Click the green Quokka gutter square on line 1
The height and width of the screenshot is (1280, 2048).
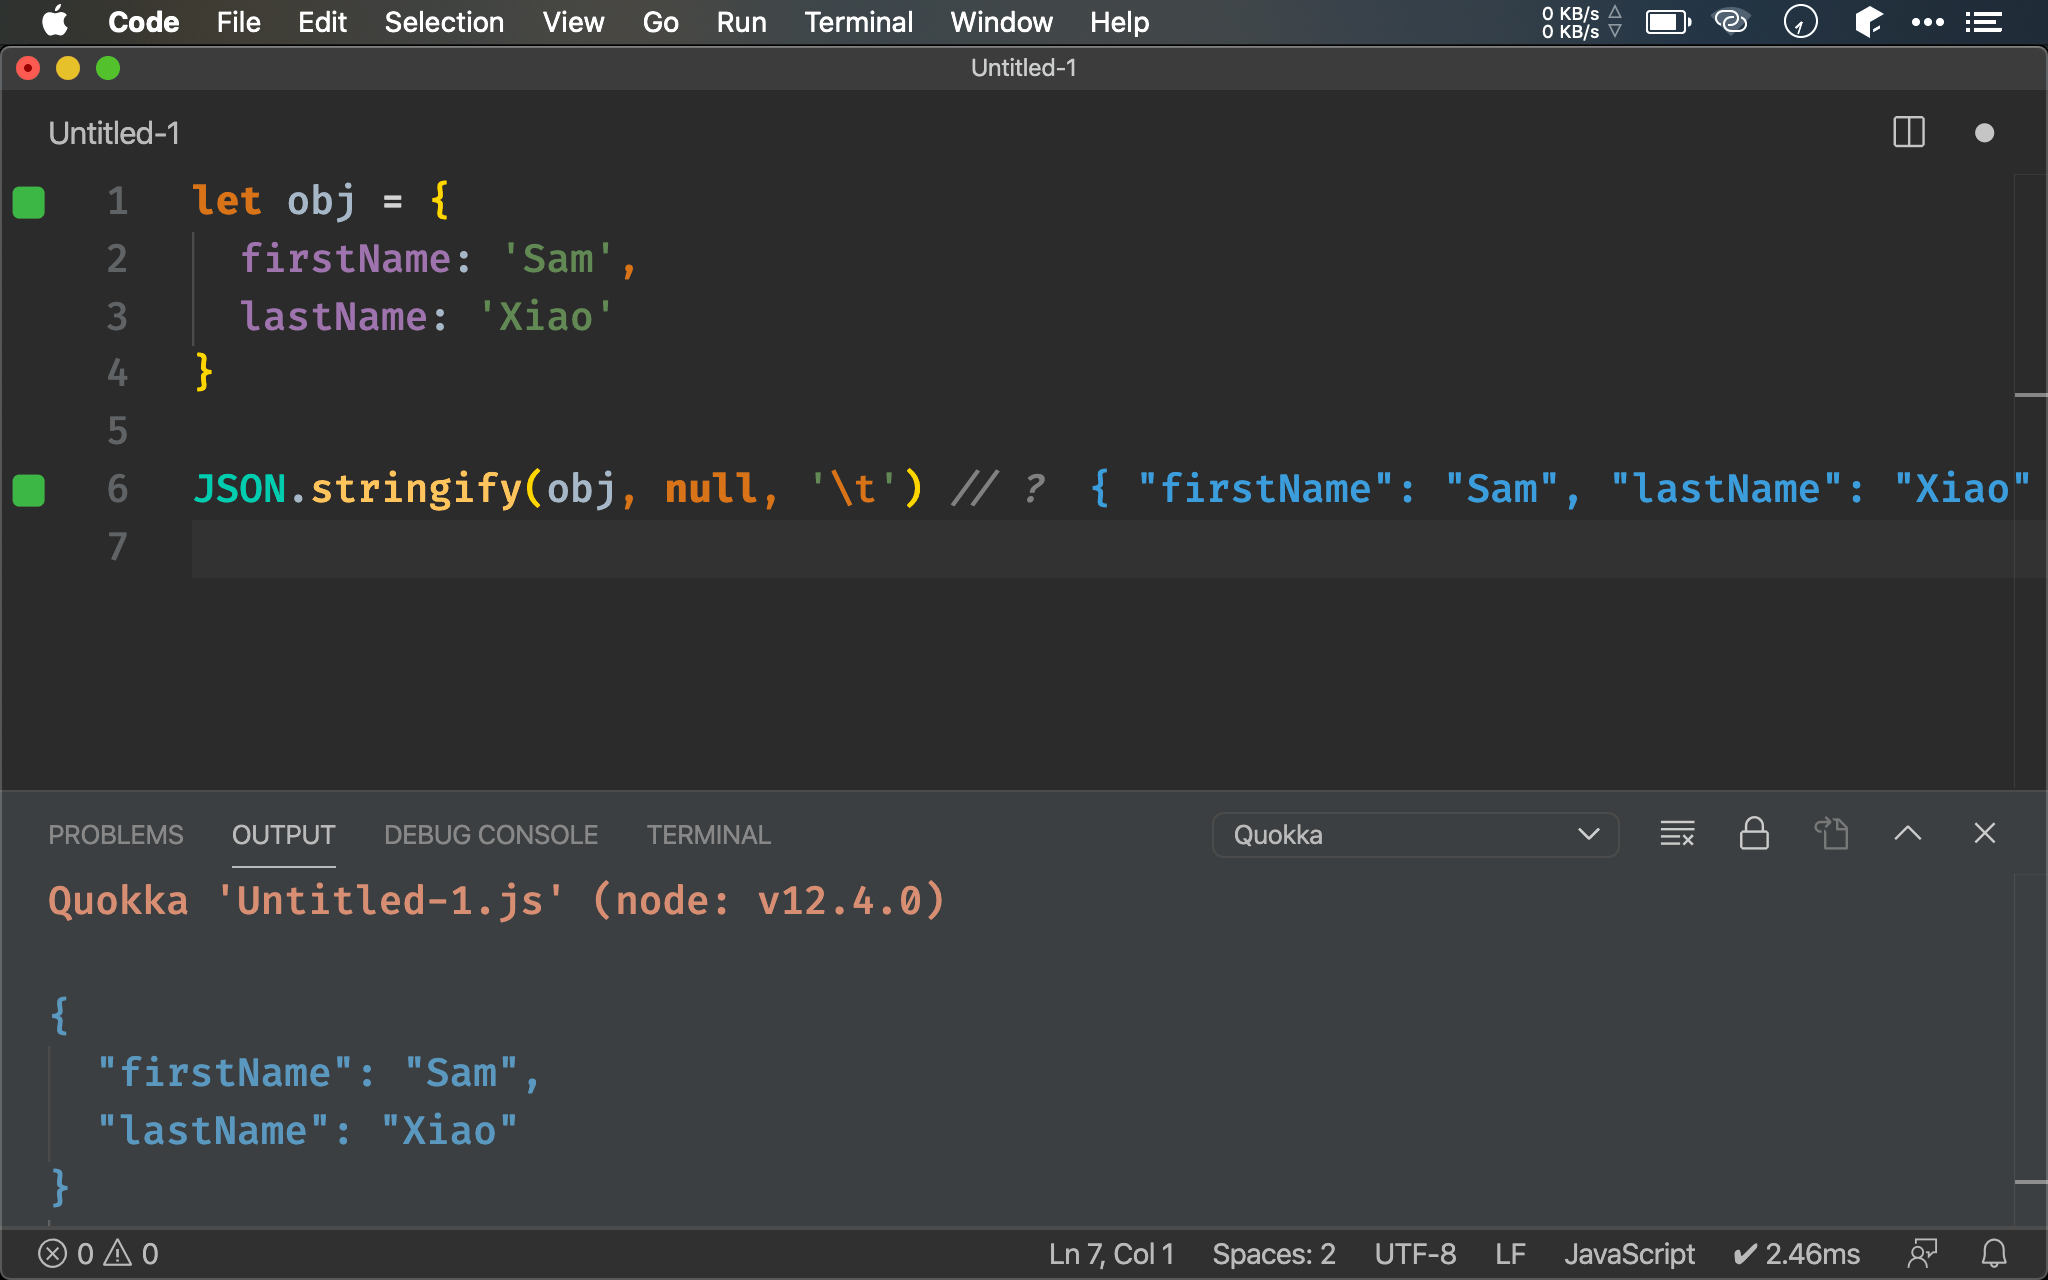pos(29,202)
